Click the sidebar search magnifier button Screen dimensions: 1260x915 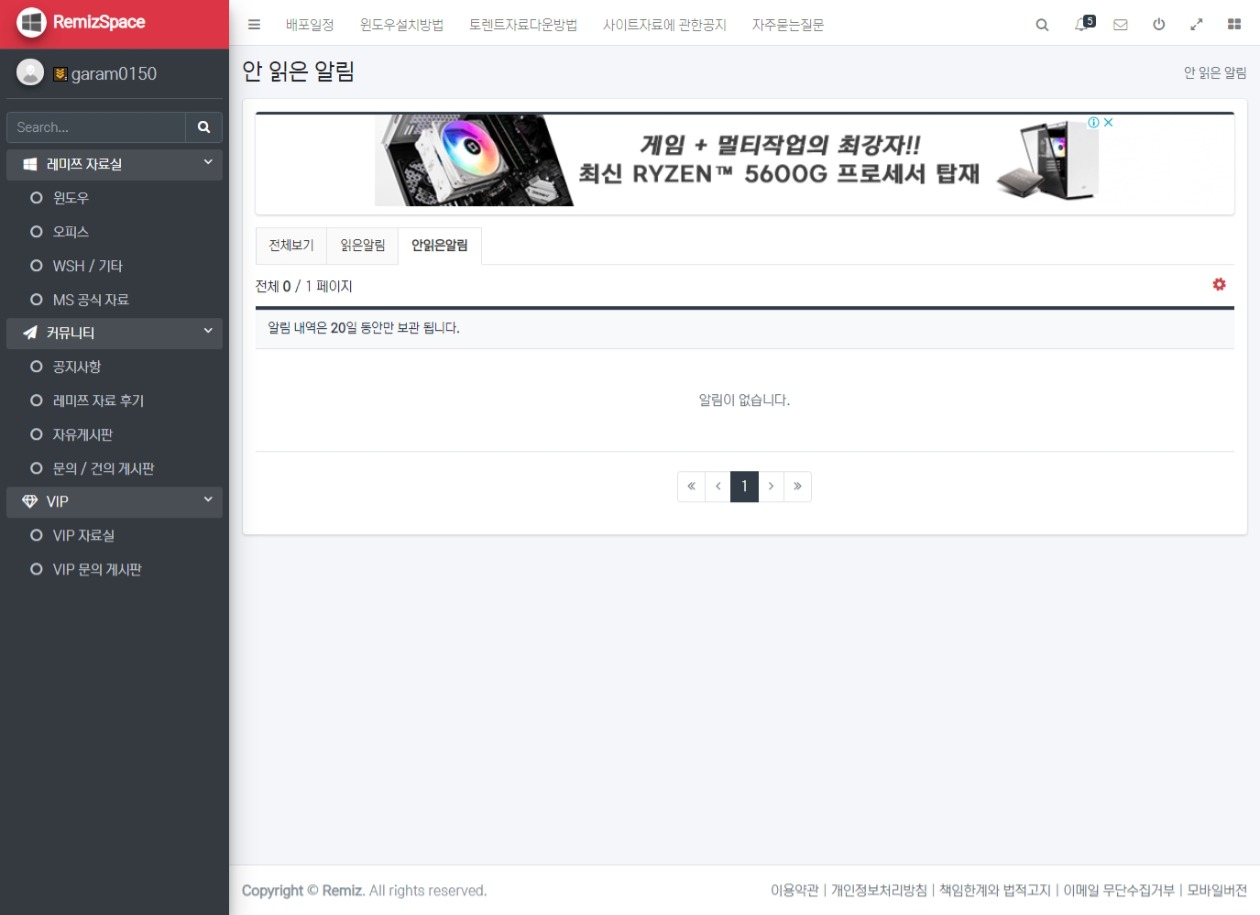click(x=204, y=127)
